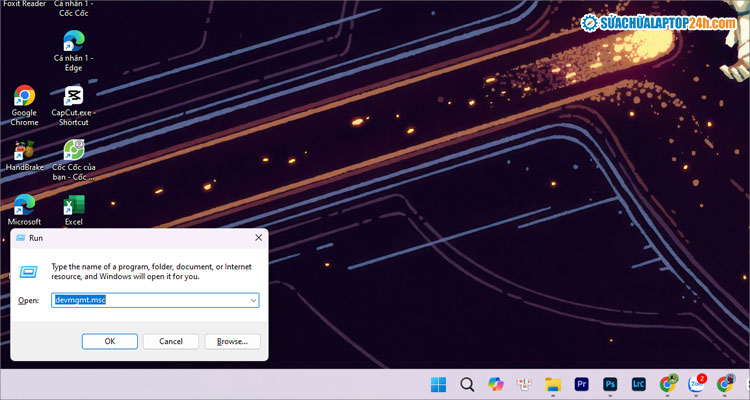Select the Excel desktop icon

73,210
